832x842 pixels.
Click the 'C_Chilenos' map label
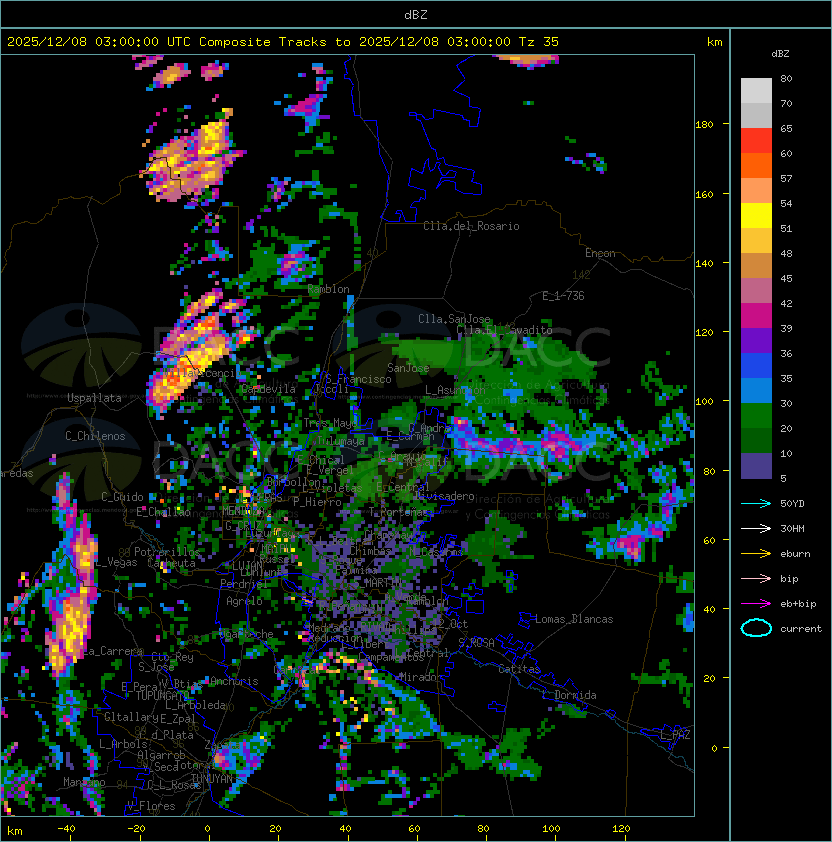pyautogui.click(x=95, y=436)
